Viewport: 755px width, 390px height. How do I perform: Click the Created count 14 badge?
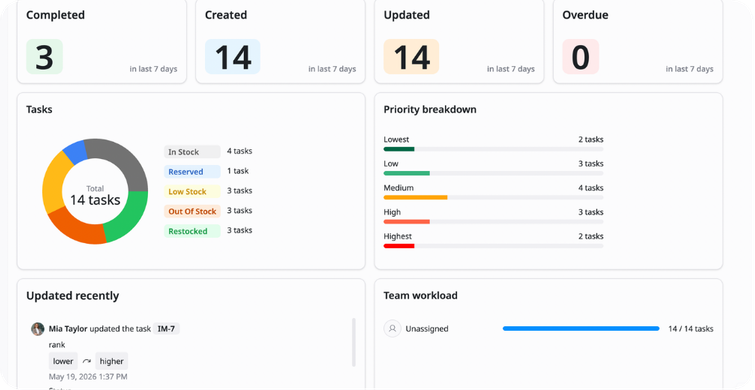[x=233, y=57]
